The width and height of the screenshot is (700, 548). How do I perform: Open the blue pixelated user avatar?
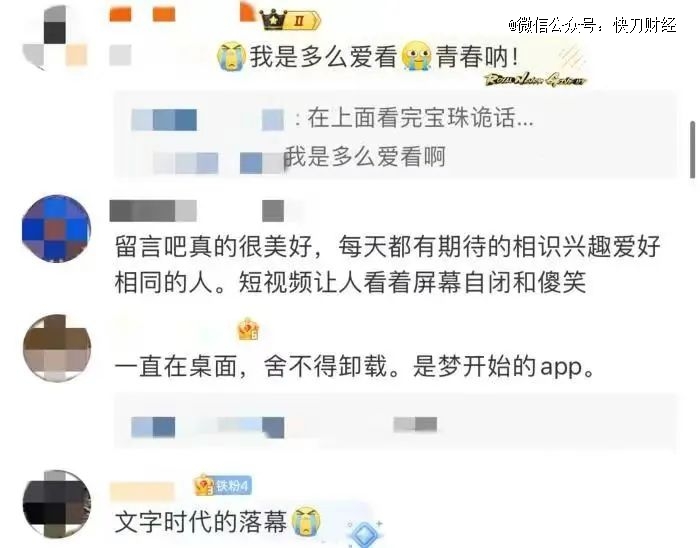[56, 228]
